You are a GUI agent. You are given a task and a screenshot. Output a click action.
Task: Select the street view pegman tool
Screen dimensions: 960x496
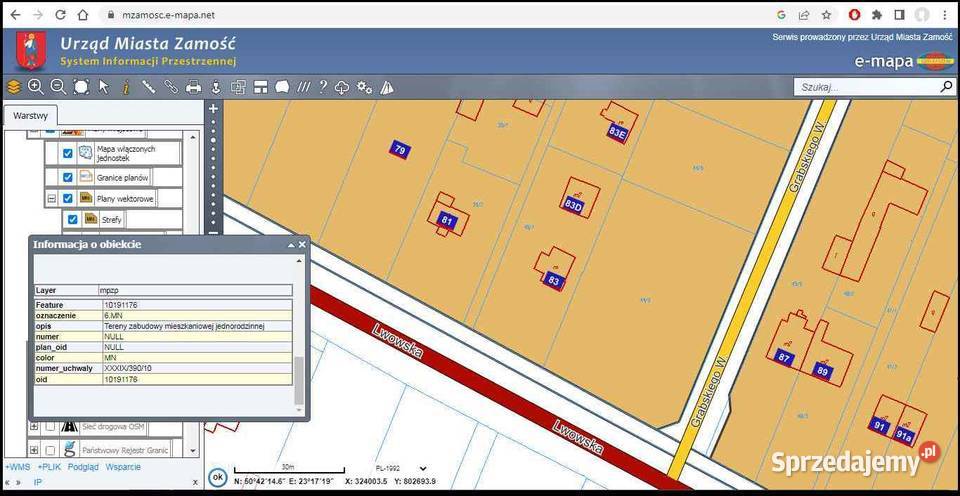point(216,88)
